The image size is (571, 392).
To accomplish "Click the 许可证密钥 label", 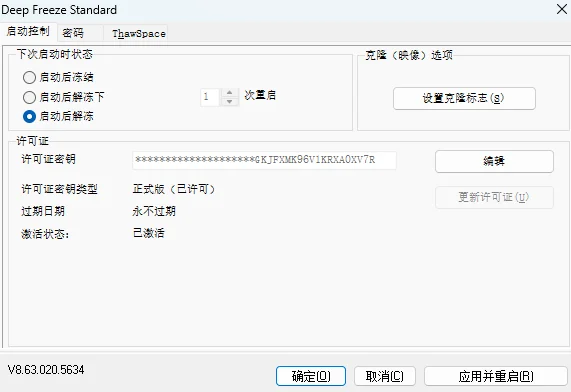I will 48,159.
